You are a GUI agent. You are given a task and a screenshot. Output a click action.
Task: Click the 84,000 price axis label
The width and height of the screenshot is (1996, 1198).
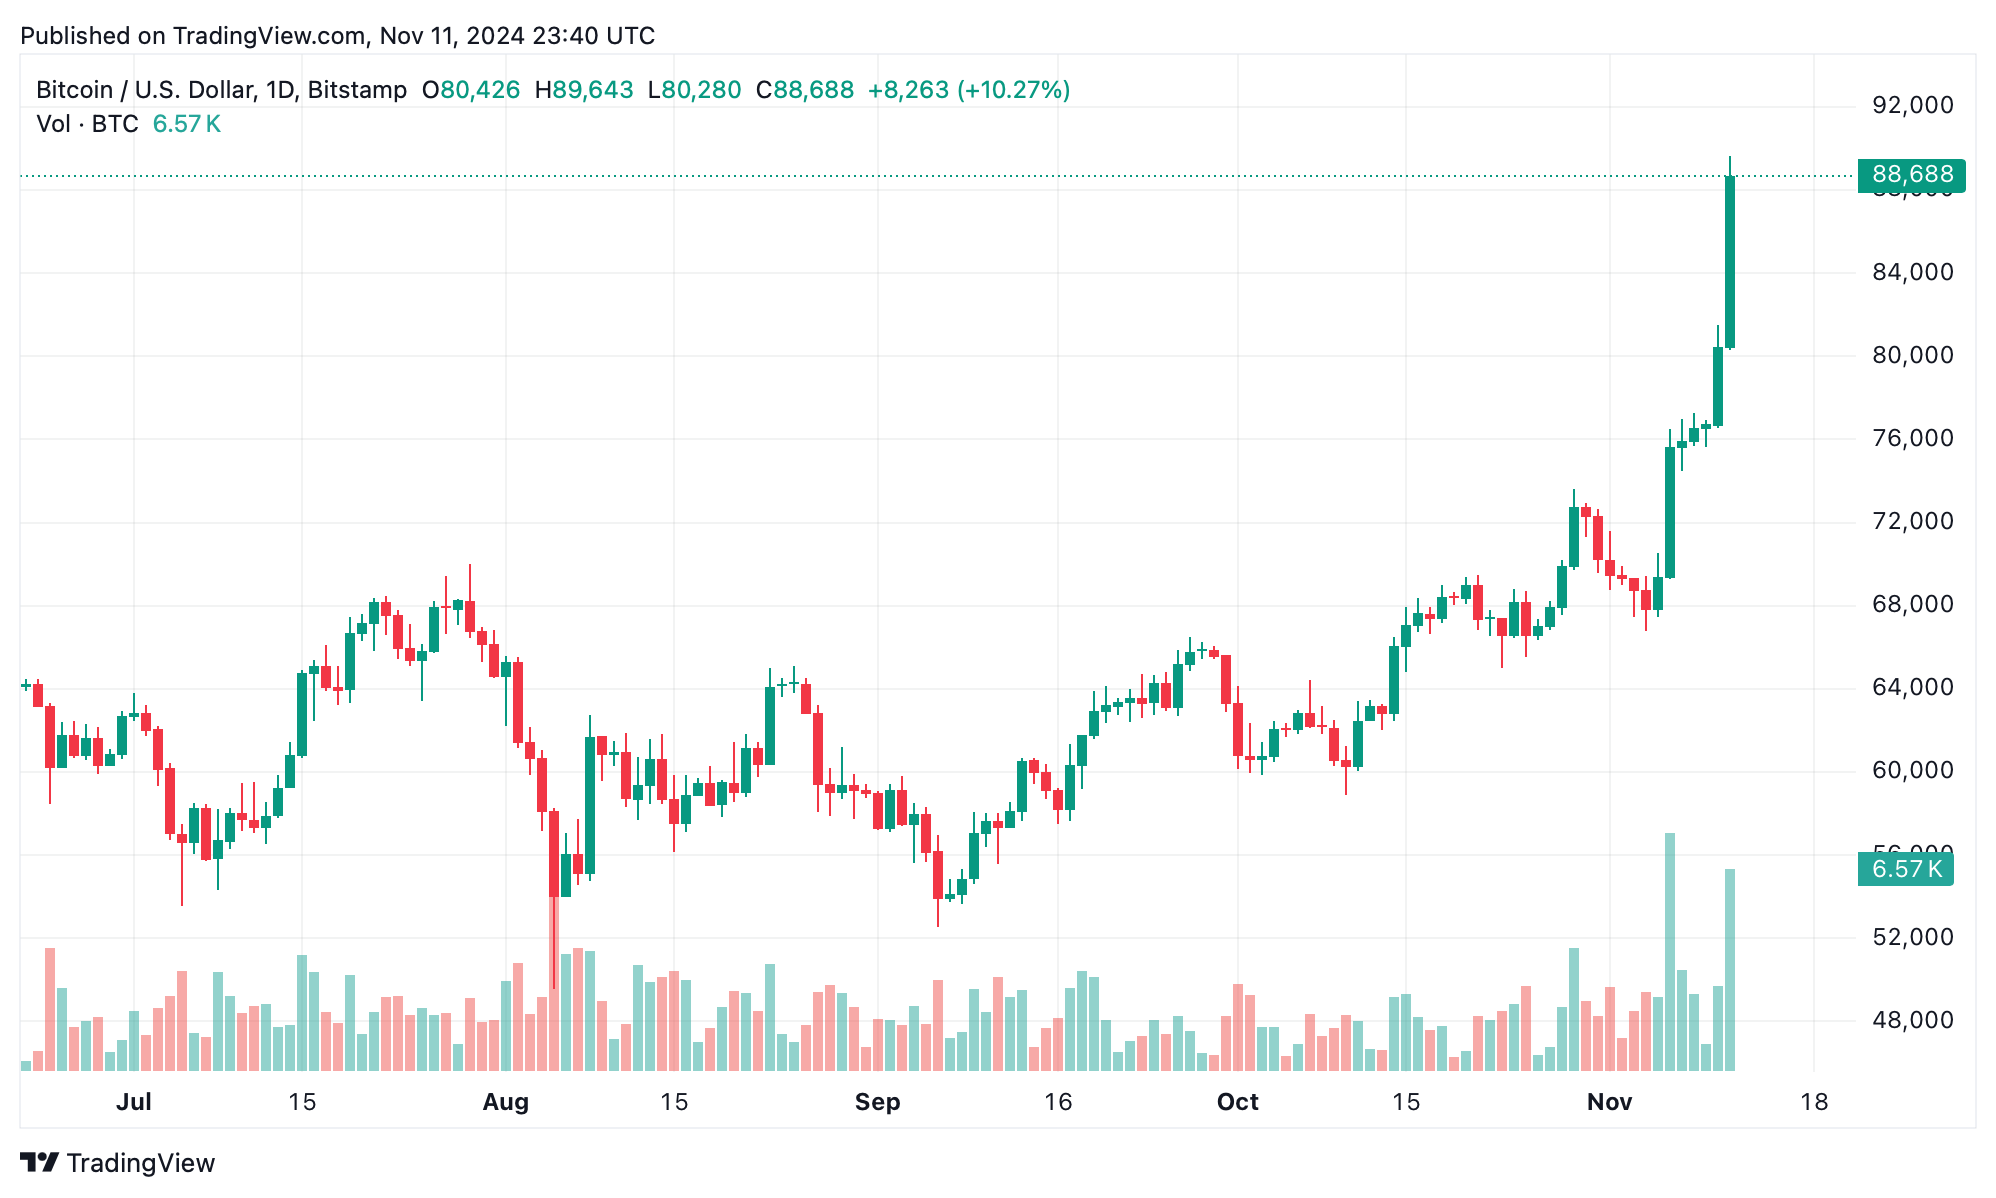[1912, 272]
